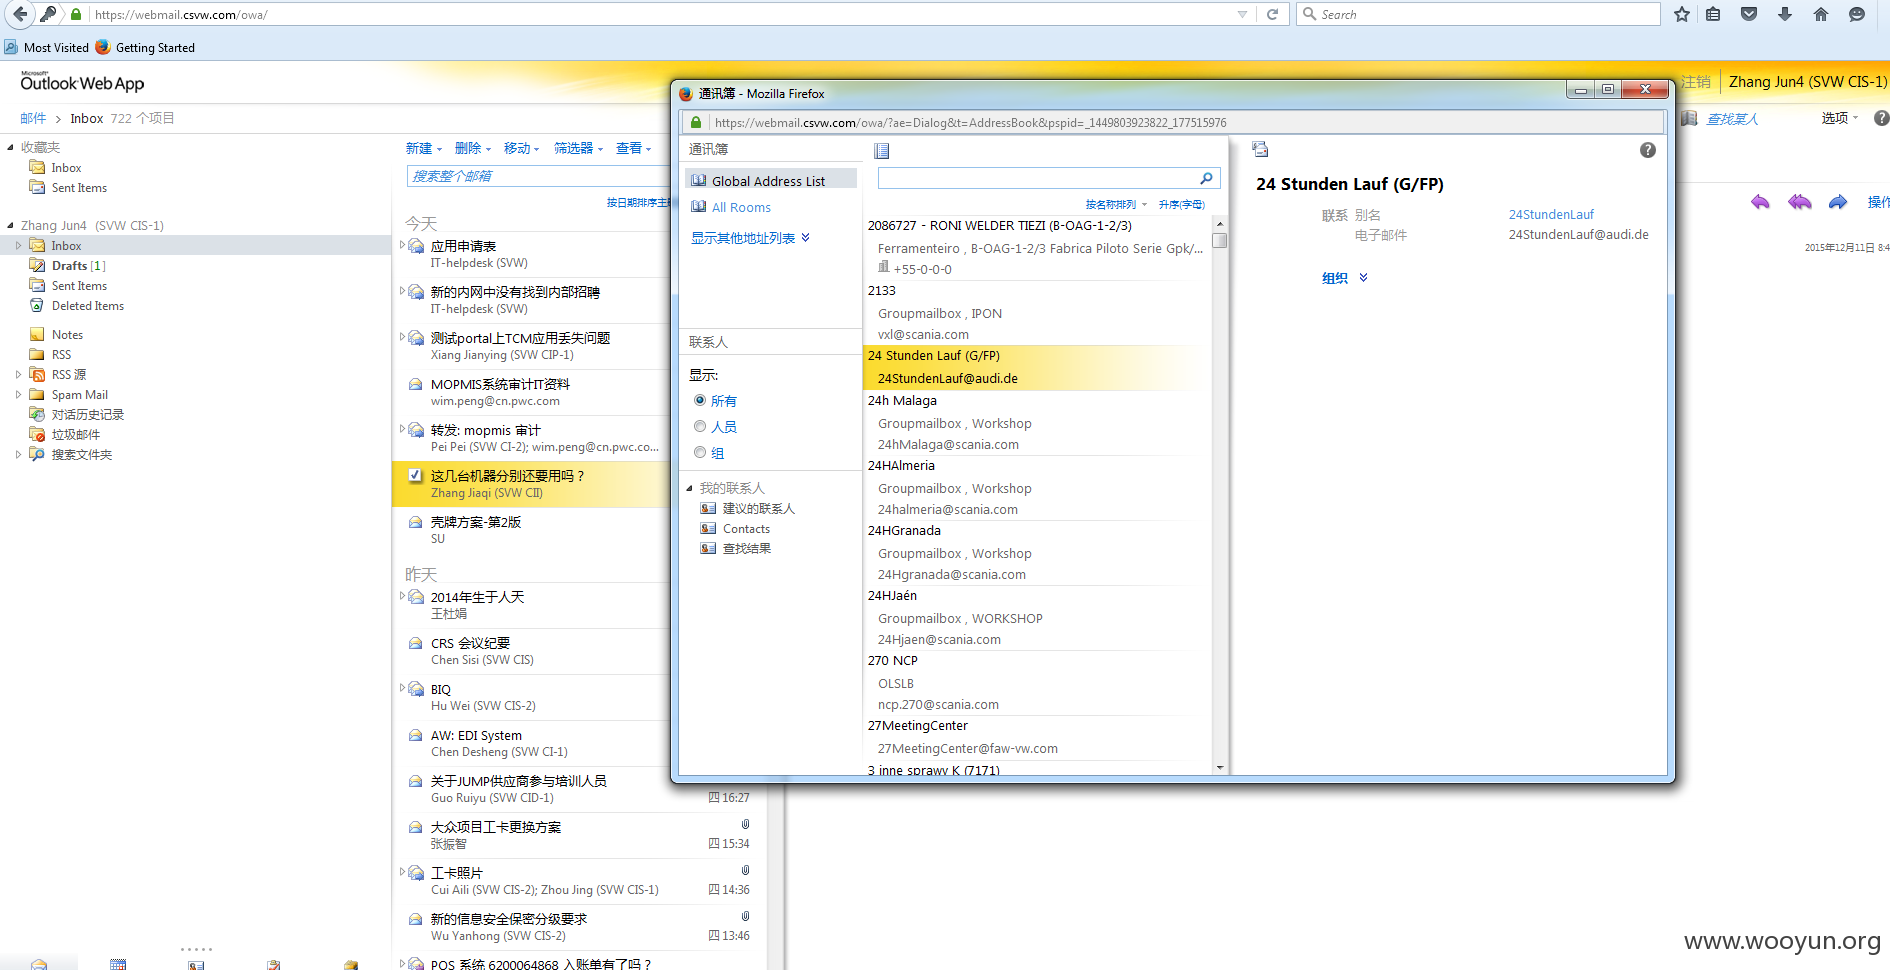The image size is (1890, 970).
Task: Click Firefox bookmark star icon
Action: point(1682,14)
